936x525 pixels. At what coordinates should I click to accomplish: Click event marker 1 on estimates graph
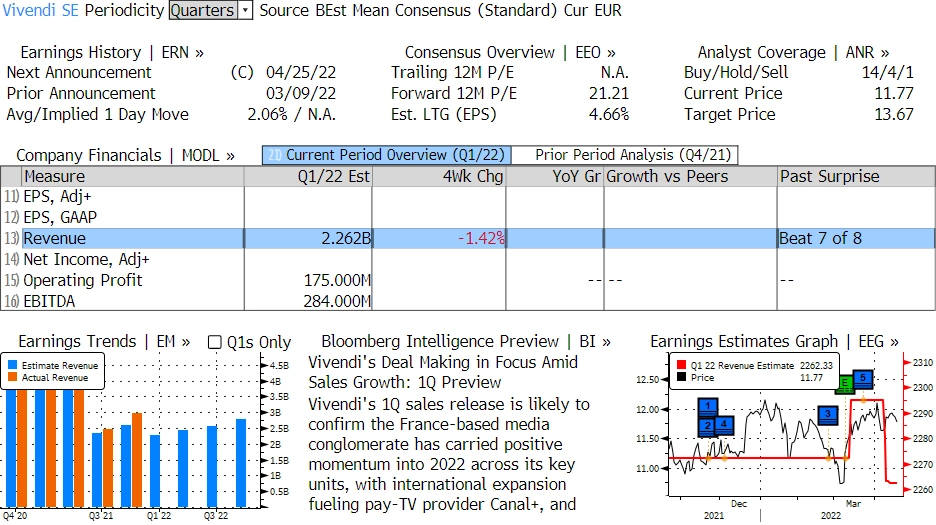click(707, 407)
